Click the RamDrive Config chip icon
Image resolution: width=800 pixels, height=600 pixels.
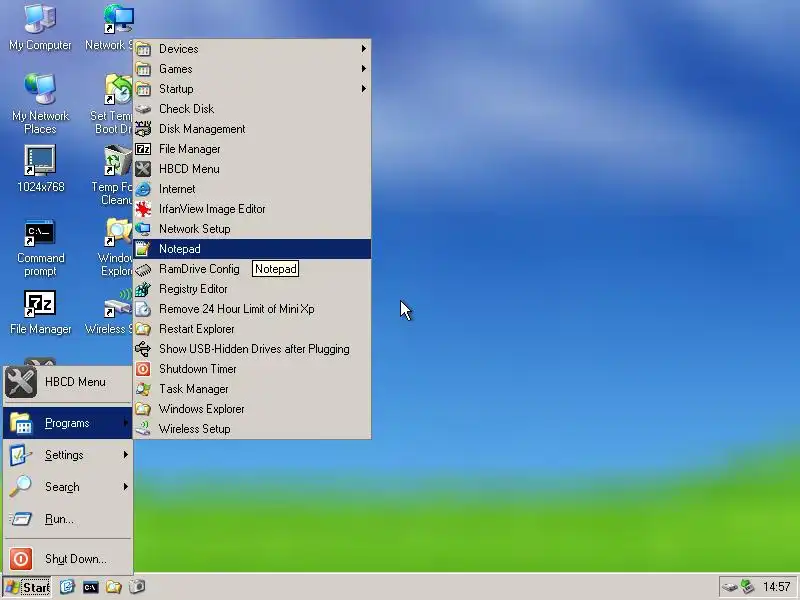(x=143, y=269)
